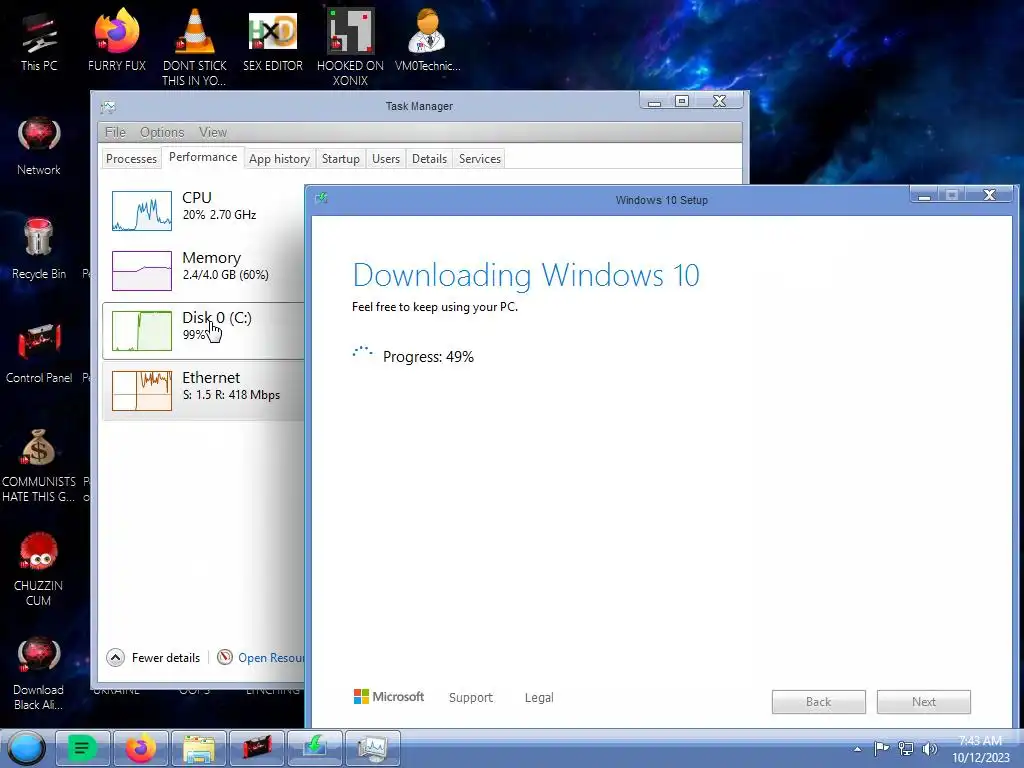Show hidden tray icons arrow

pos(857,749)
